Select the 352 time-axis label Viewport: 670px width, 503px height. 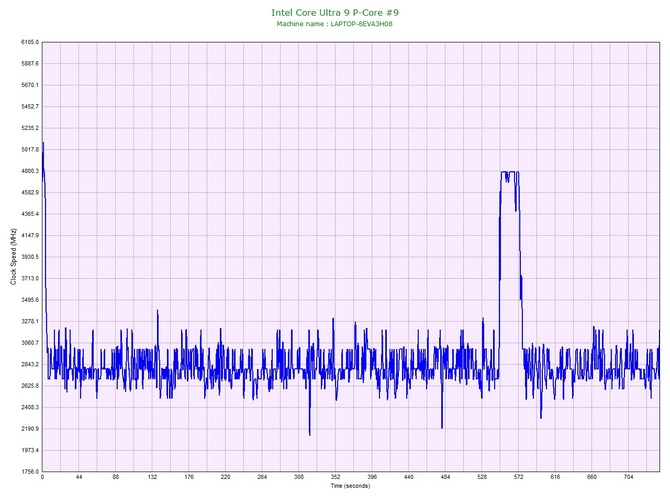[335, 477]
